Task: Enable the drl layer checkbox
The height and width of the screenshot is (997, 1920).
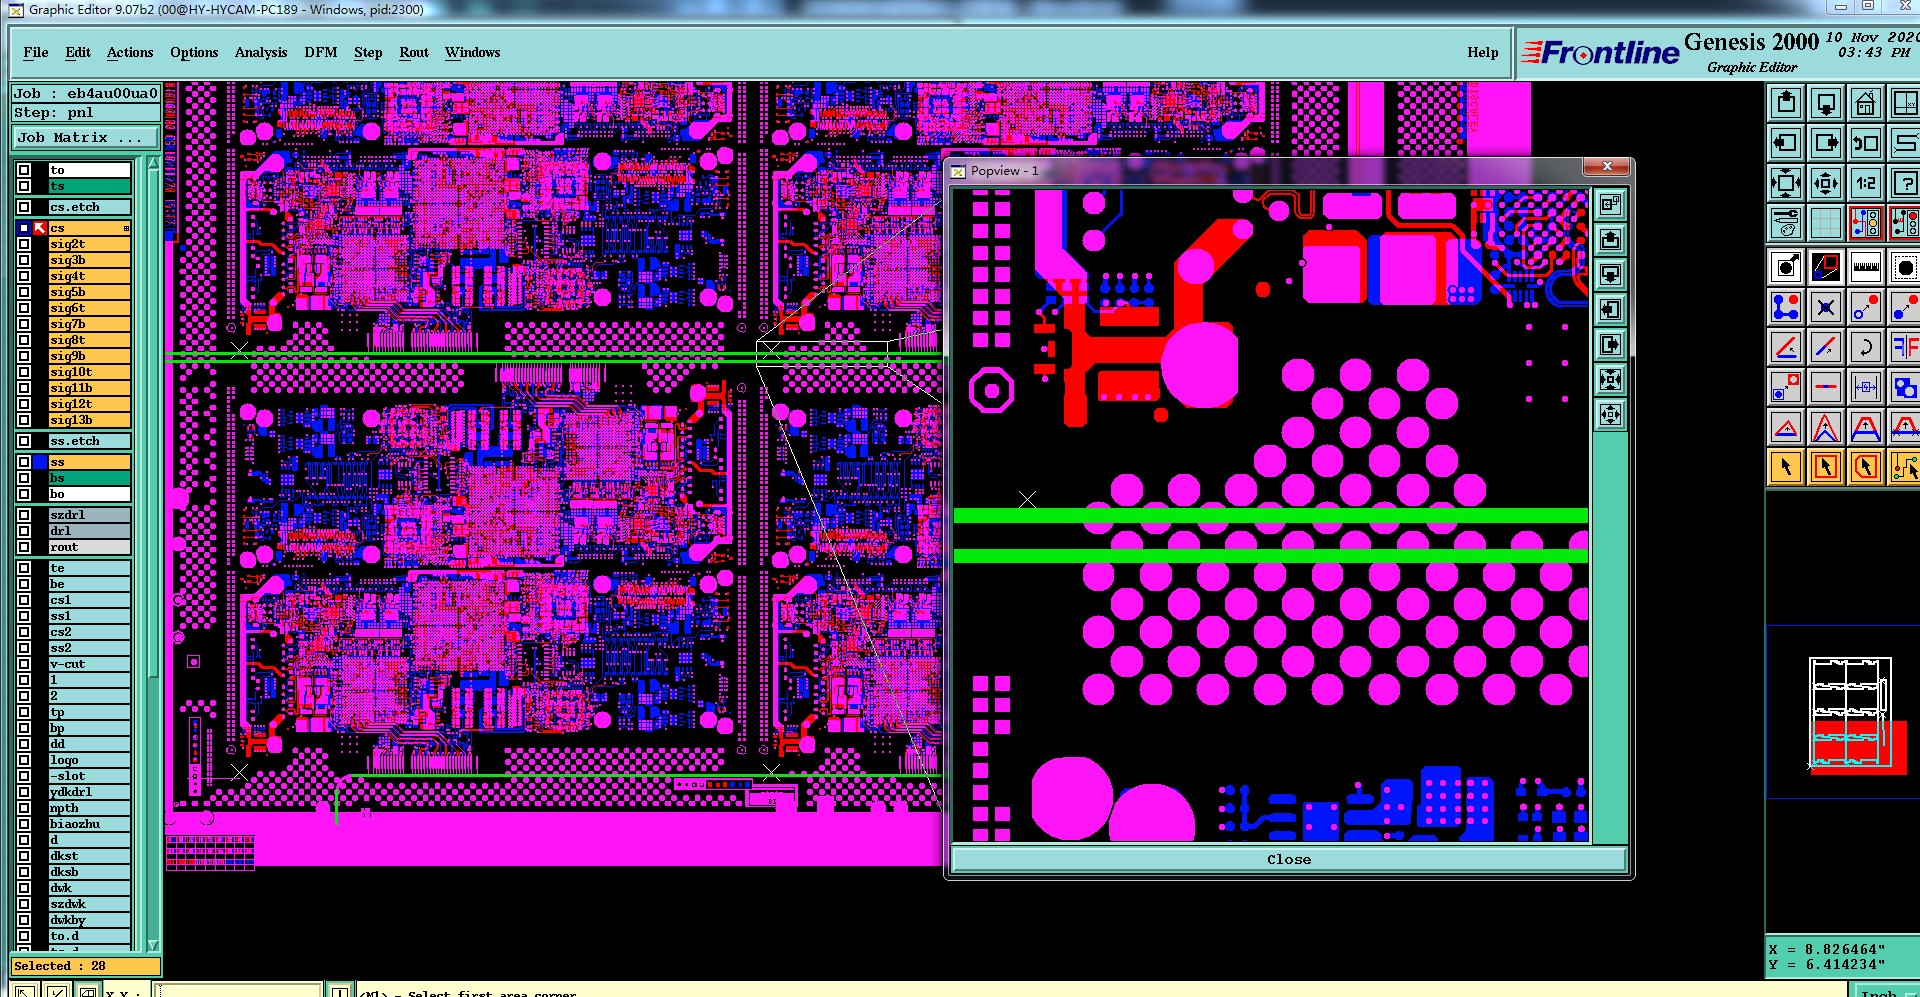Action: pos(24,531)
